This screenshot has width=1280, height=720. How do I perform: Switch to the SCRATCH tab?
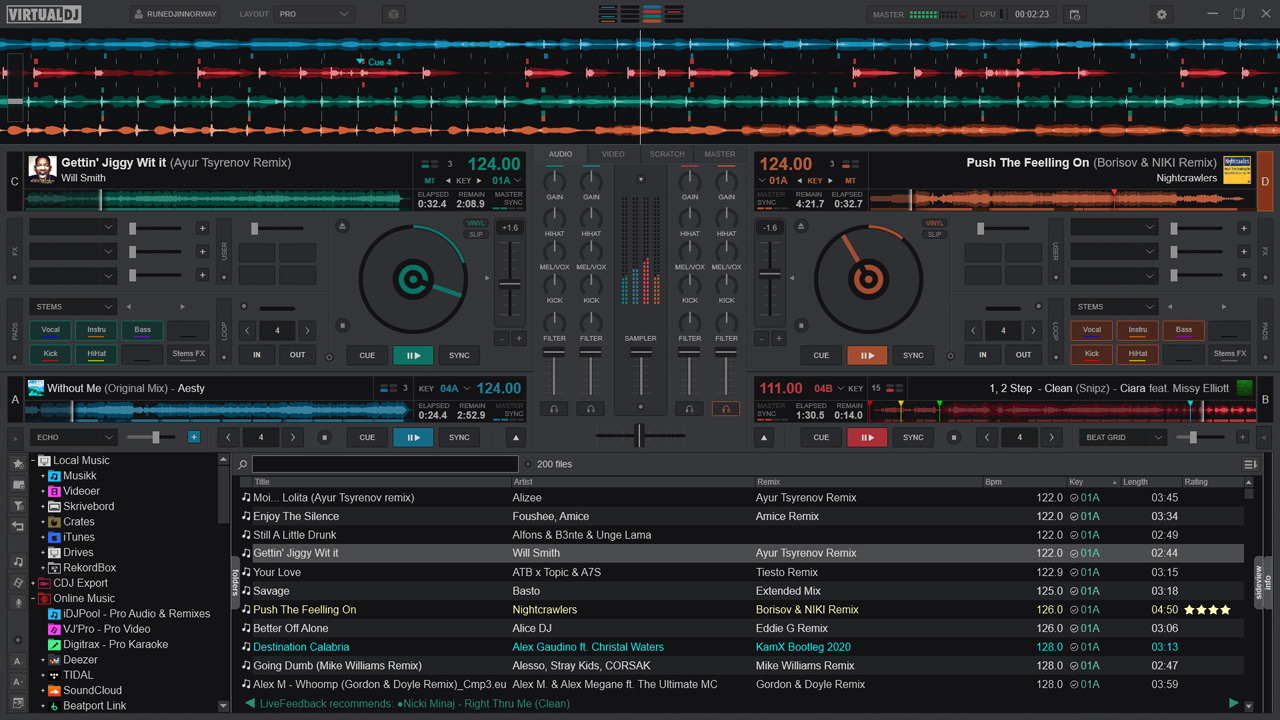tap(667, 154)
